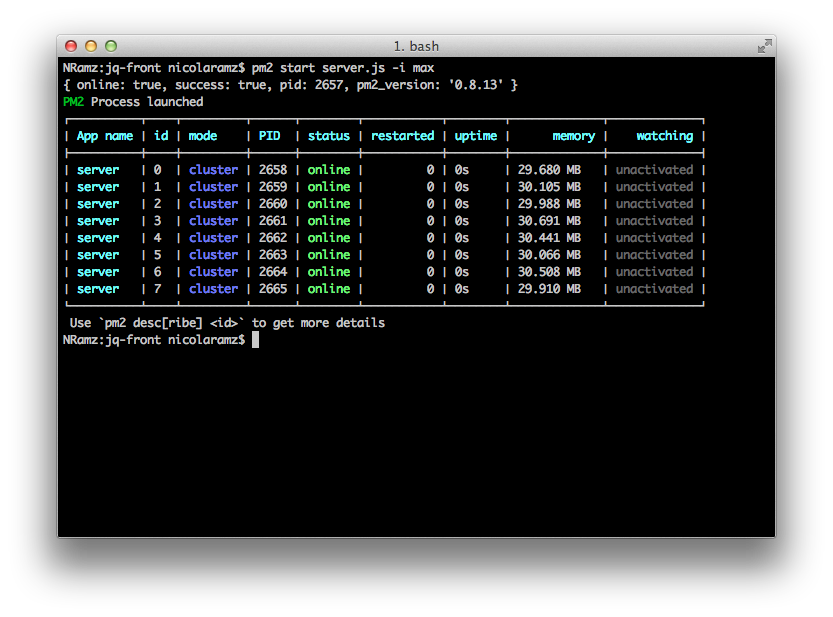833x617 pixels.
Task: Click PID 2658 in the process table
Action: click(272, 170)
